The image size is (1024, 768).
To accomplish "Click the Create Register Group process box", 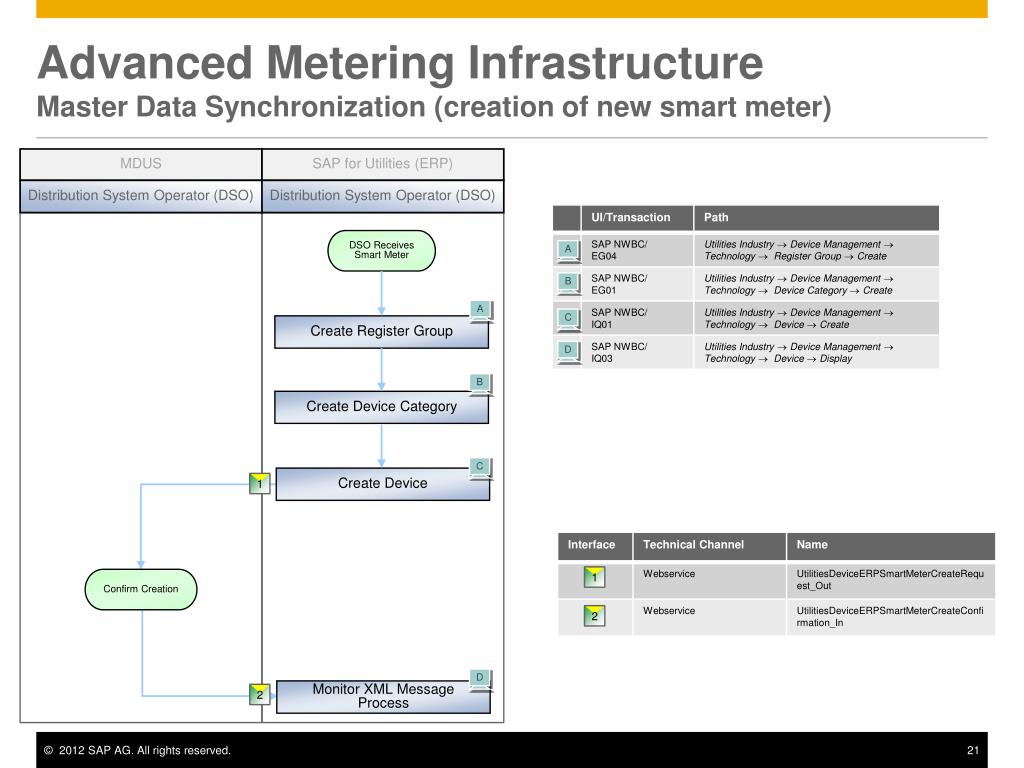I will tap(381, 332).
